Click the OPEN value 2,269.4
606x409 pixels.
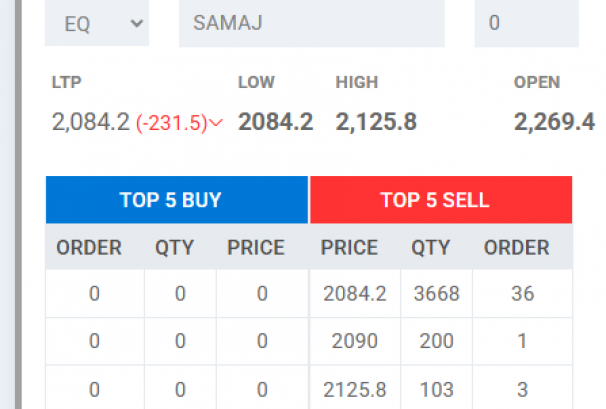554,123
